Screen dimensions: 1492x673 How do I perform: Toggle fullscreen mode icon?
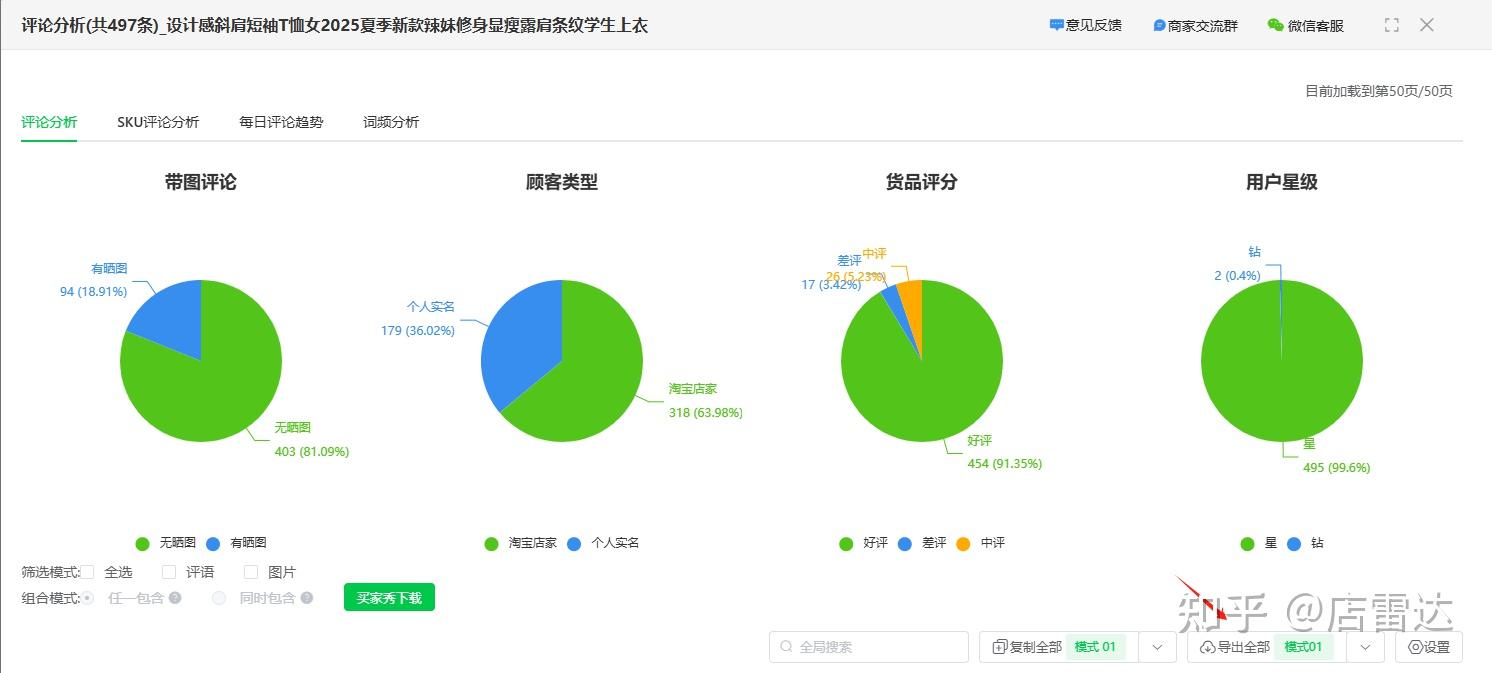pyautogui.click(x=1392, y=25)
